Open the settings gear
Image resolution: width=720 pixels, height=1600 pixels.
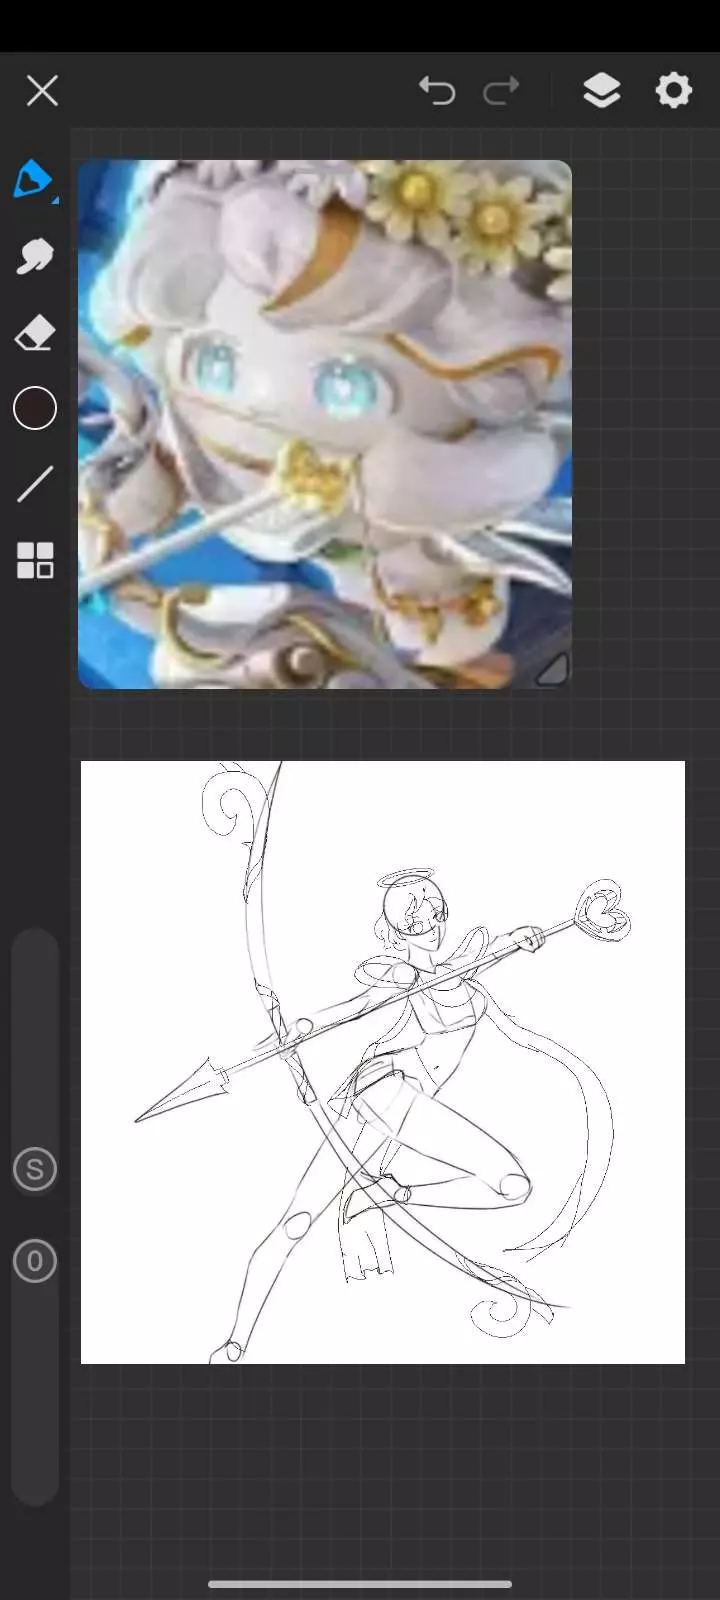tap(674, 91)
